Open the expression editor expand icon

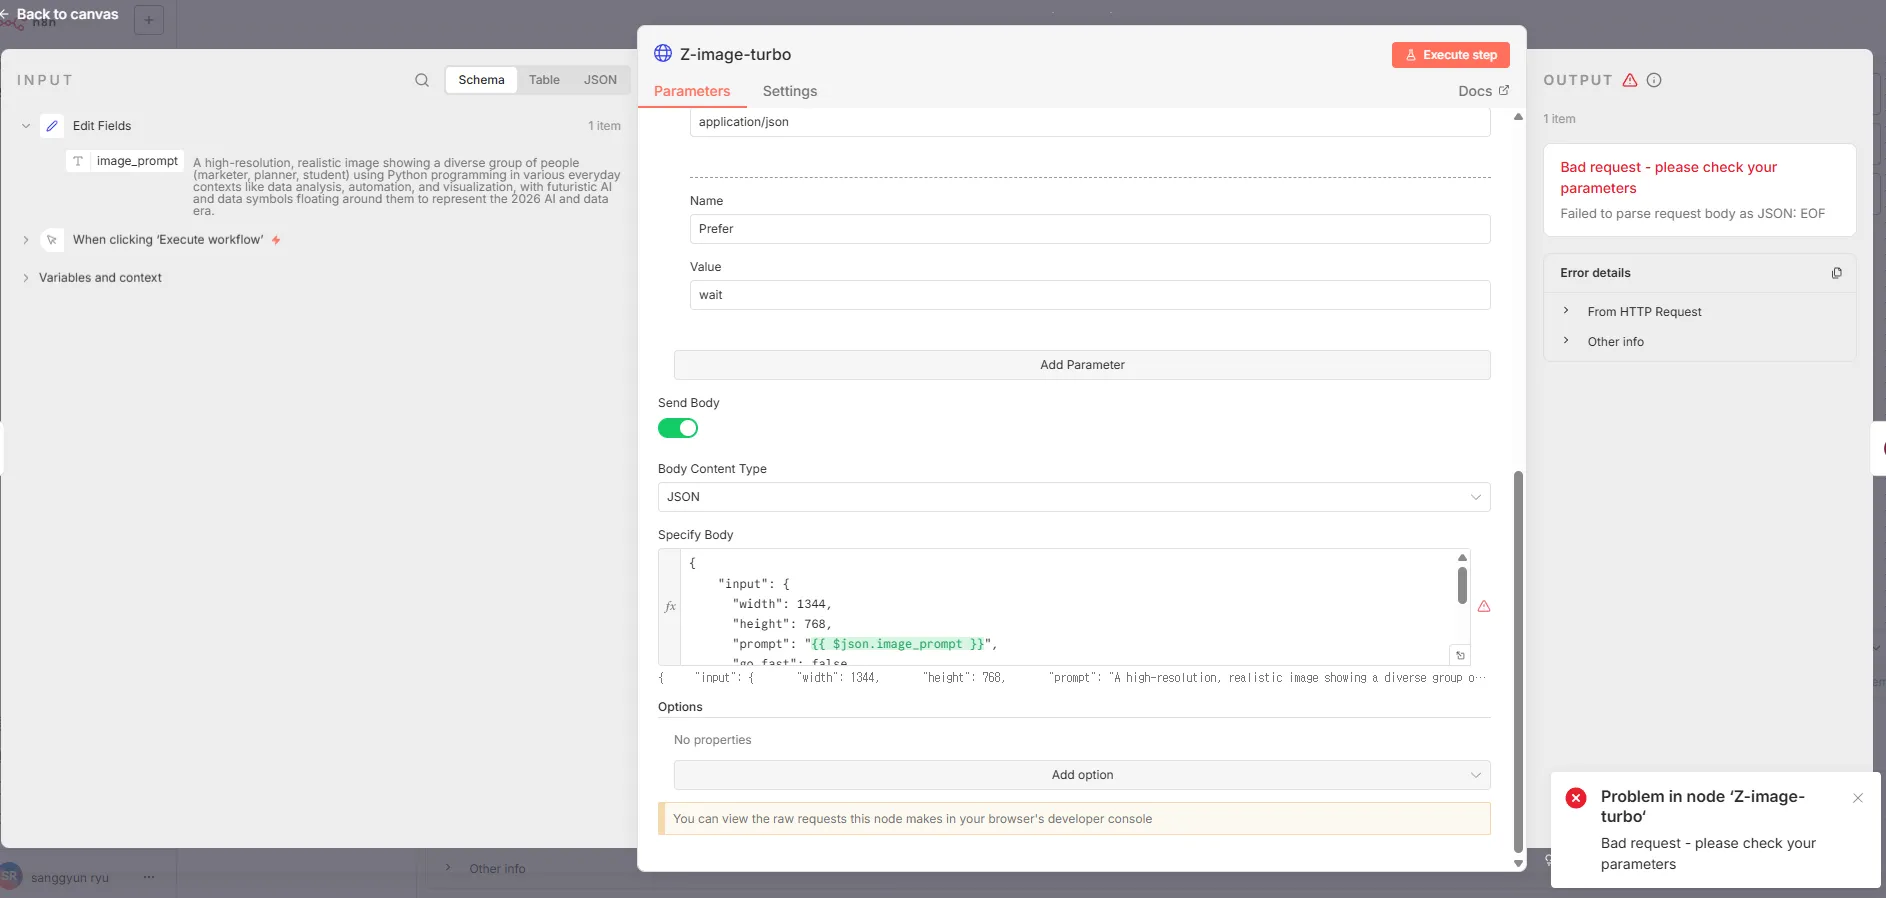(1460, 655)
